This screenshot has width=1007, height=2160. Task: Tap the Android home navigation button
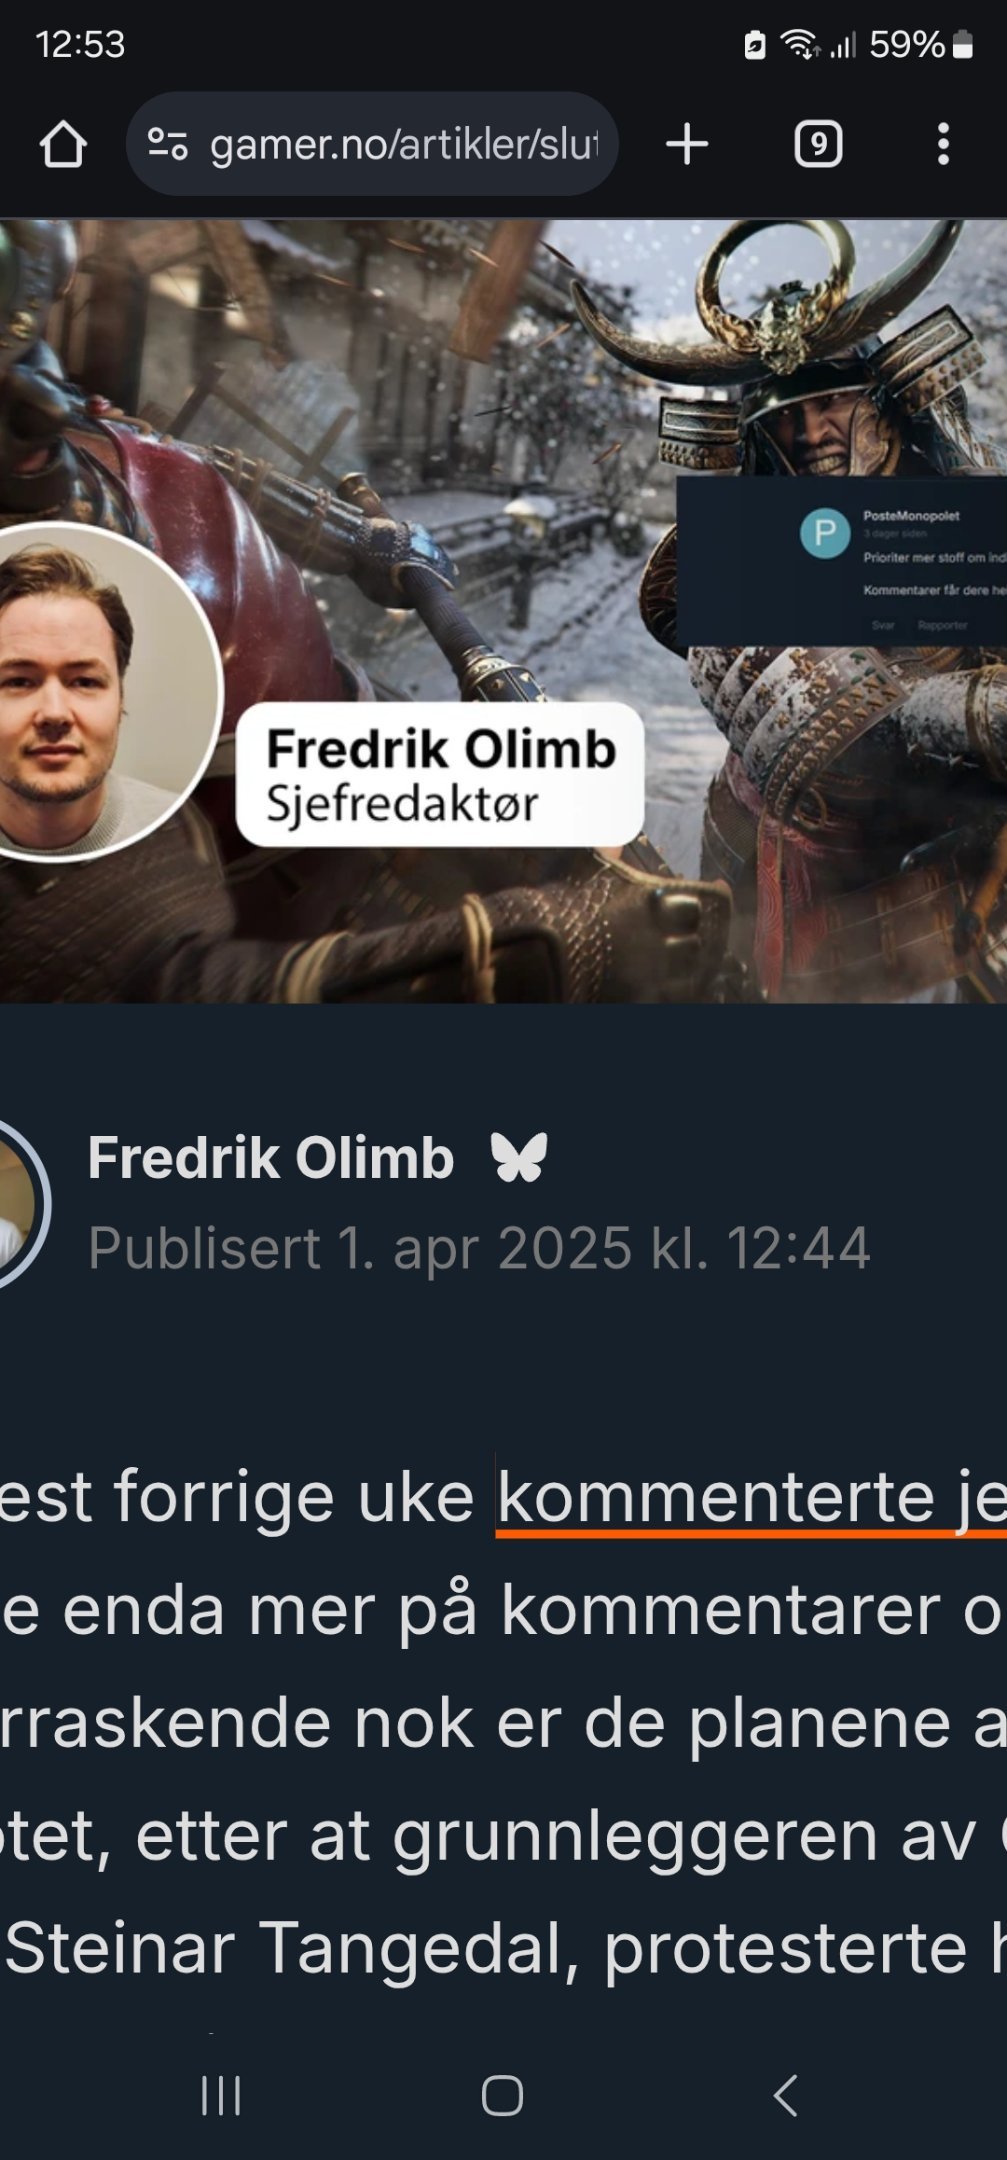tap(502, 2095)
